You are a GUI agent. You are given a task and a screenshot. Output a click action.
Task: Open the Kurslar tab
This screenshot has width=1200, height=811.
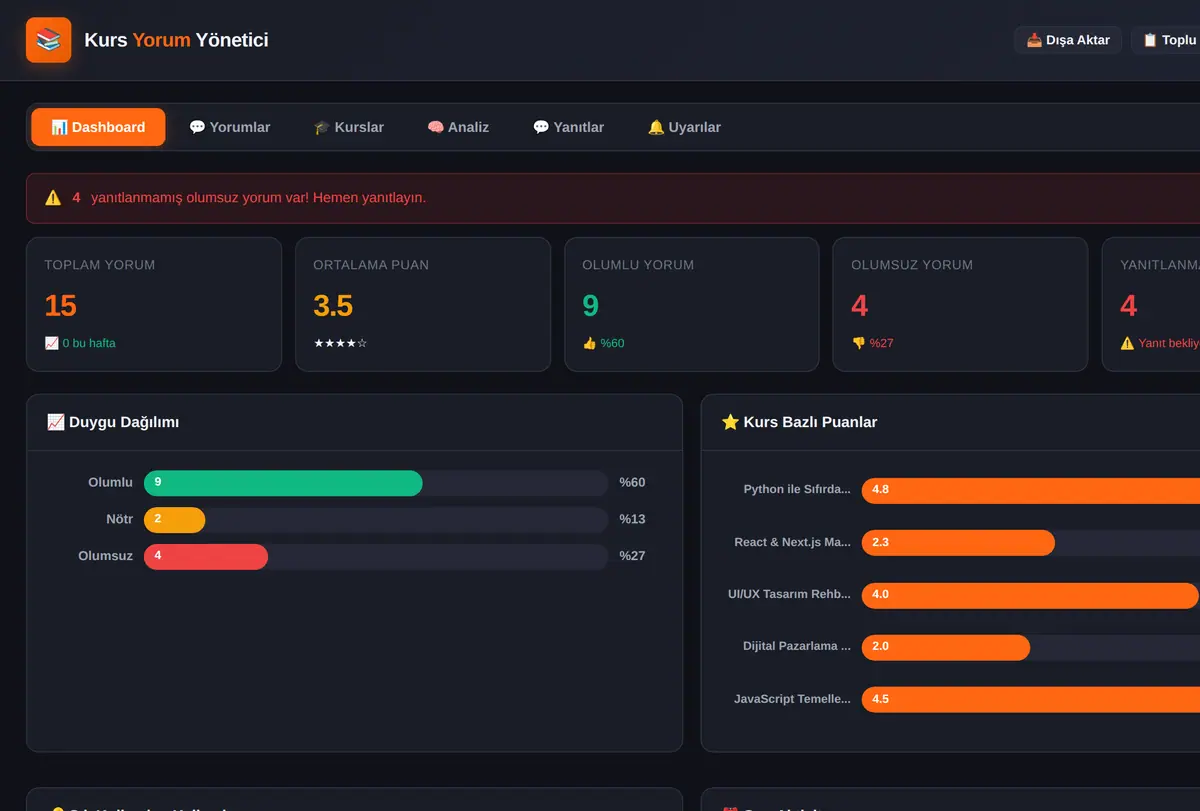click(x=349, y=127)
